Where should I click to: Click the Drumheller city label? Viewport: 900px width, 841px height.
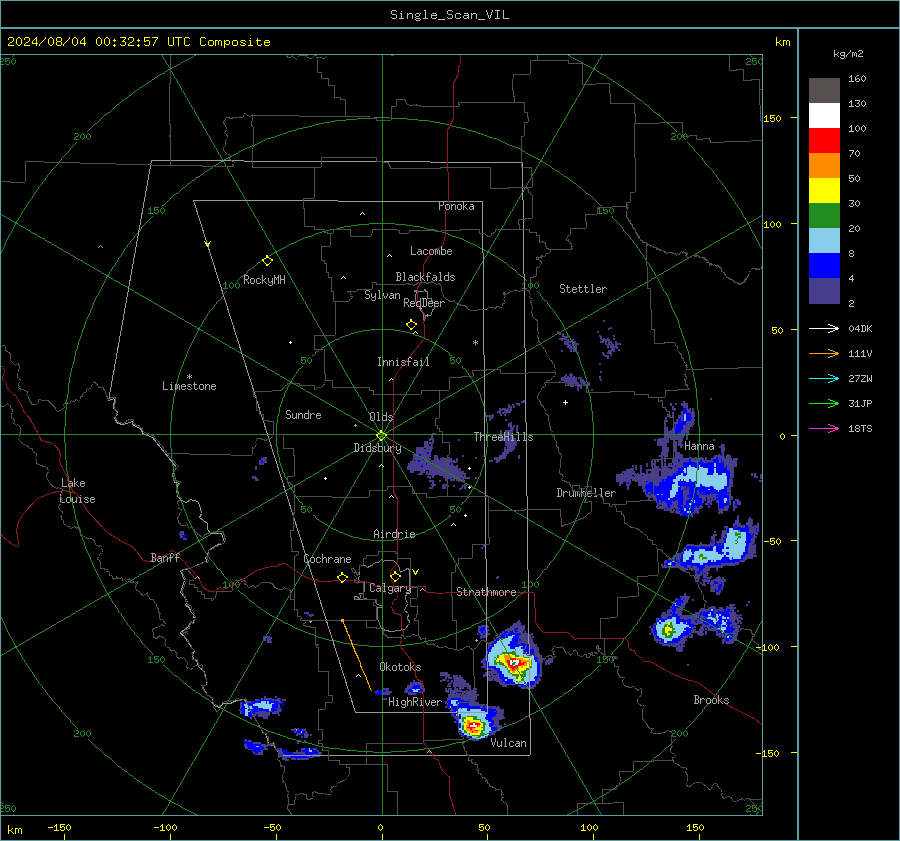(586, 493)
